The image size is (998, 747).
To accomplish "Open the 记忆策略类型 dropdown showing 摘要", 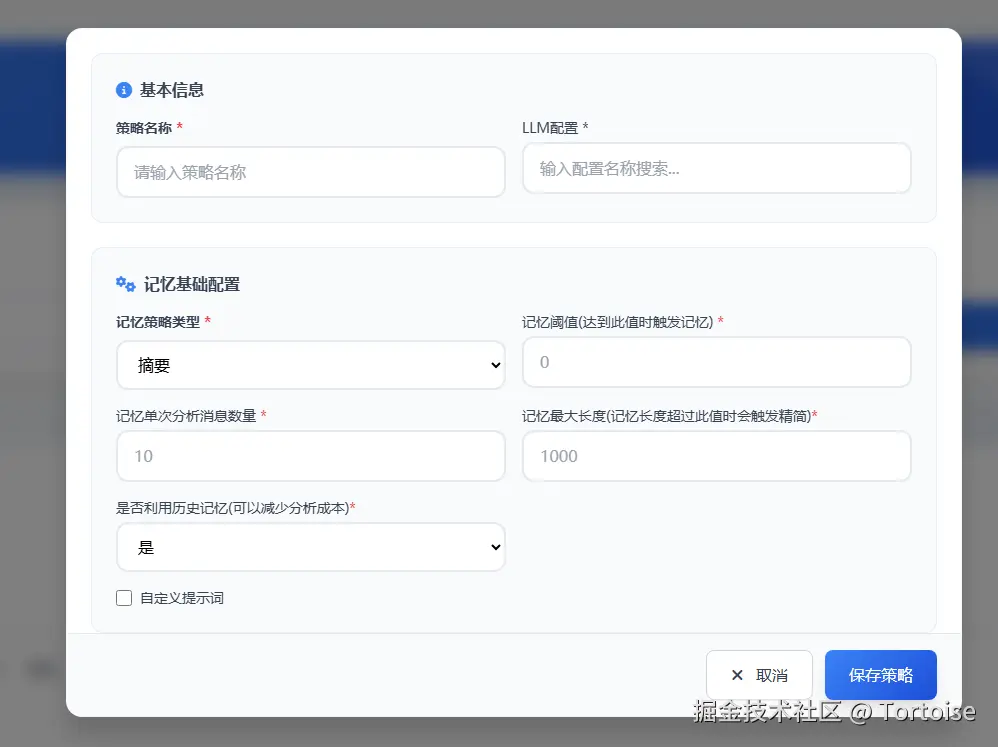I will tap(311, 365).
